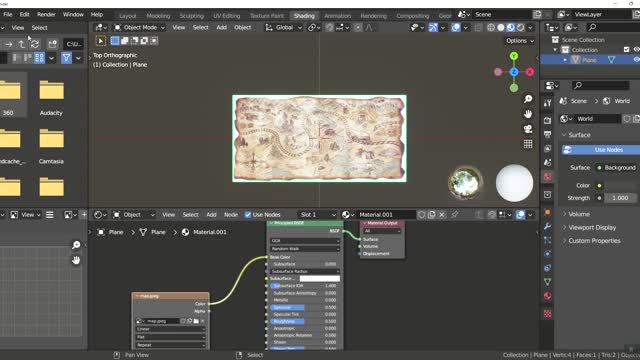Screen dimensions: 640x360
Task: Pin the material in node editor
Action: [x=454, y=215]
